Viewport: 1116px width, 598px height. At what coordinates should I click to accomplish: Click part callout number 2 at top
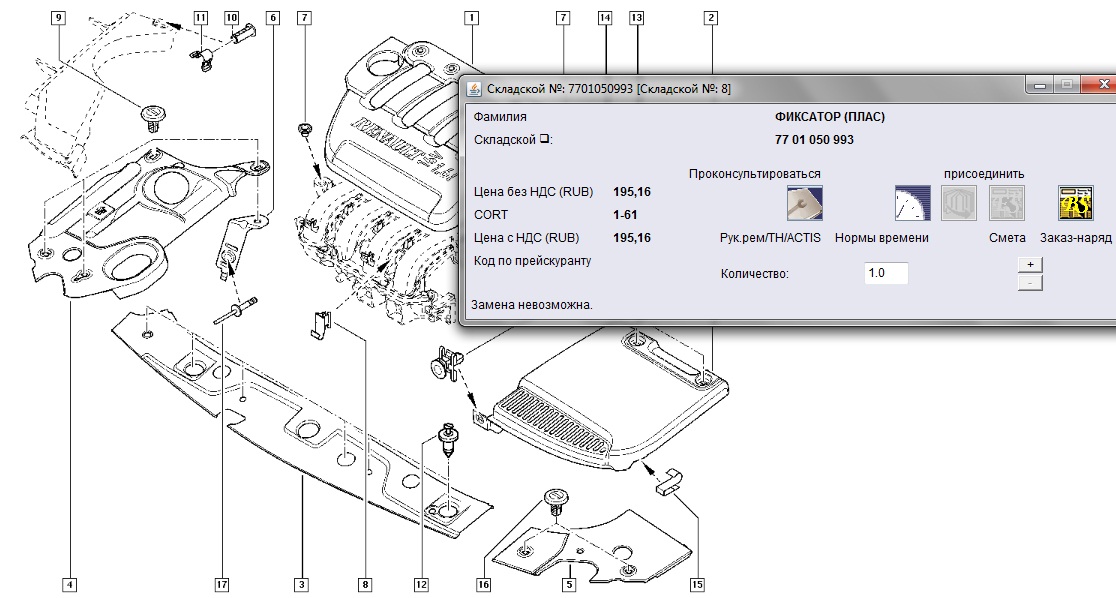point(711,18)
